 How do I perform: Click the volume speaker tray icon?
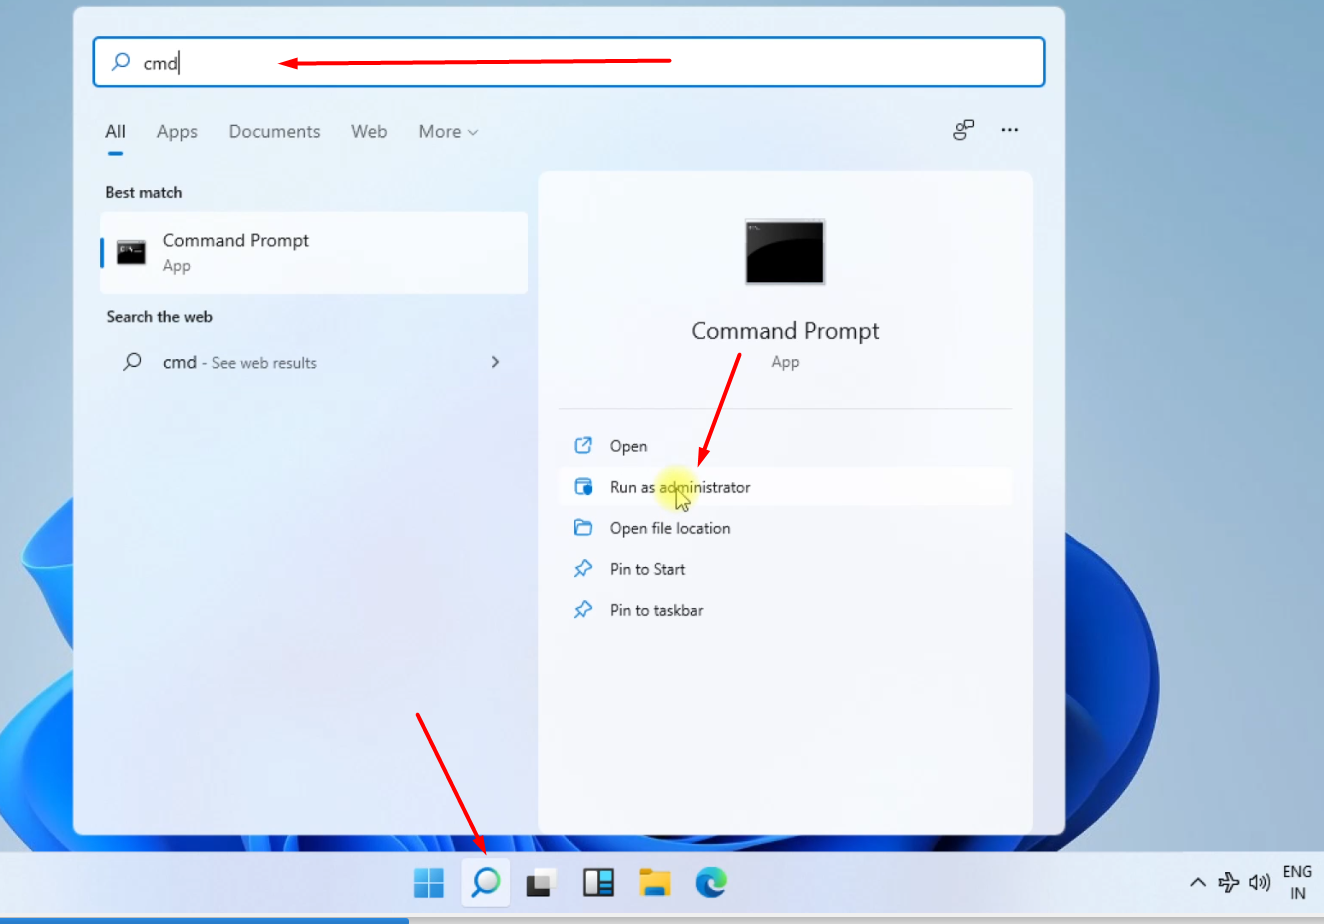[x=1260, y=882]
